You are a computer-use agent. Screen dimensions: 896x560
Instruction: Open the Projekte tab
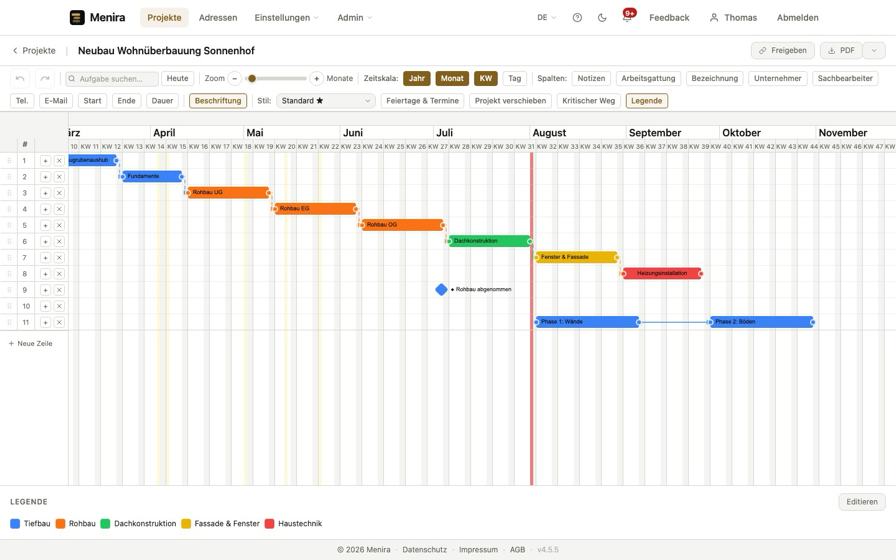coord(164,18)
